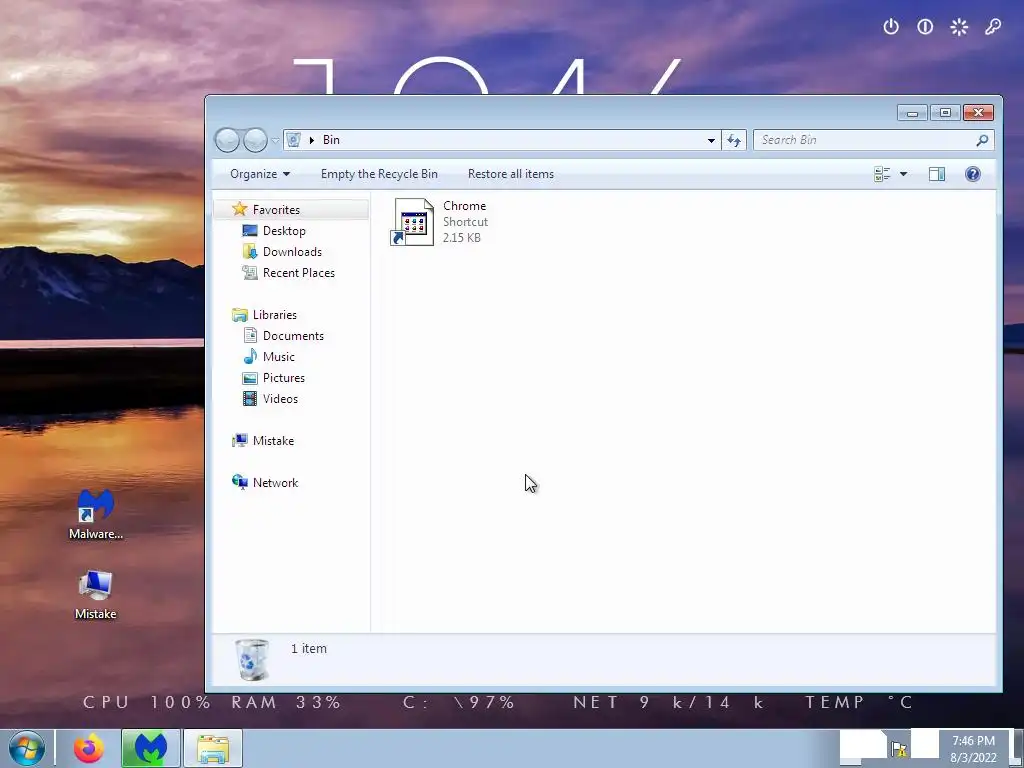Viewport: 1024px width, 768px height.
Task: Change view with the view icon
Action: (882, 174)
